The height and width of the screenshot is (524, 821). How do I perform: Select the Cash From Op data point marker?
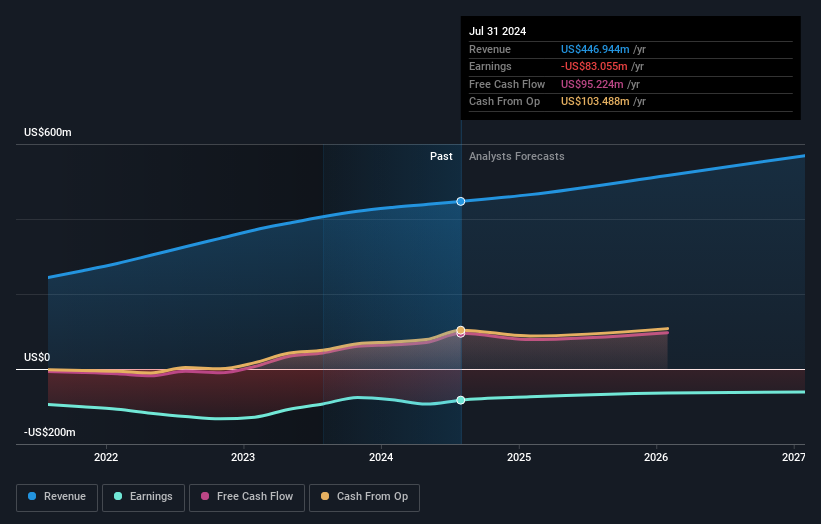(461, 330)
